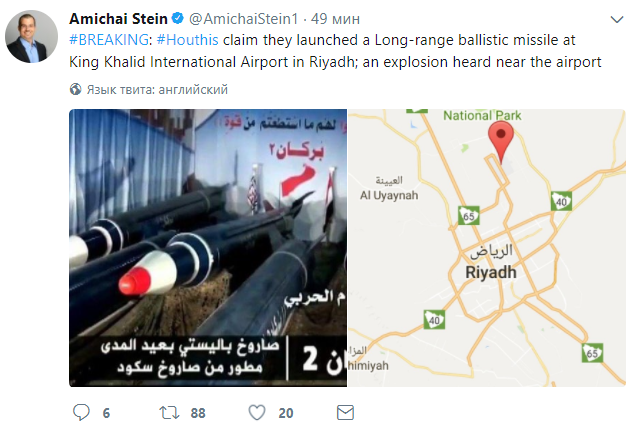Click the reply speech bubble icon

82,412
